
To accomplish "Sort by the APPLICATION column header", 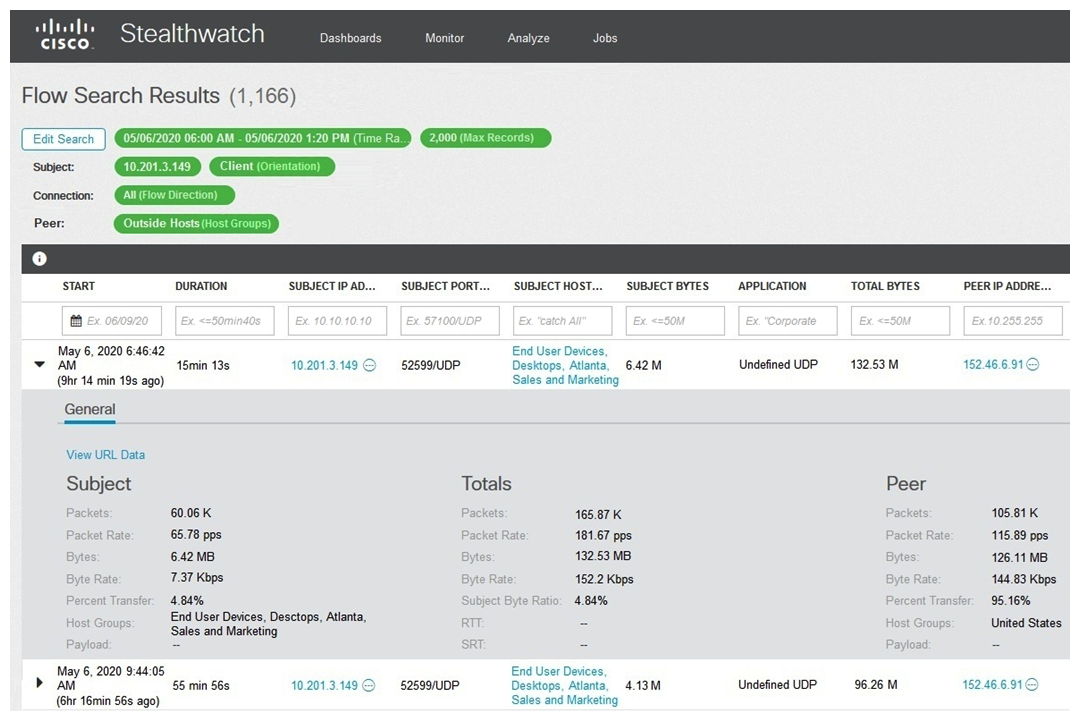I will coord(772,286).
